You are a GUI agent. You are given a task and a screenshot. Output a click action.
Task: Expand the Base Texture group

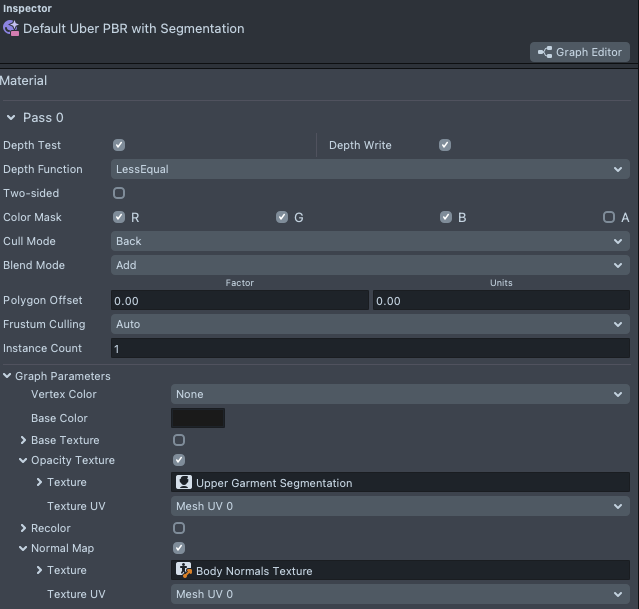pyautogui.click(x=23, y=440)
